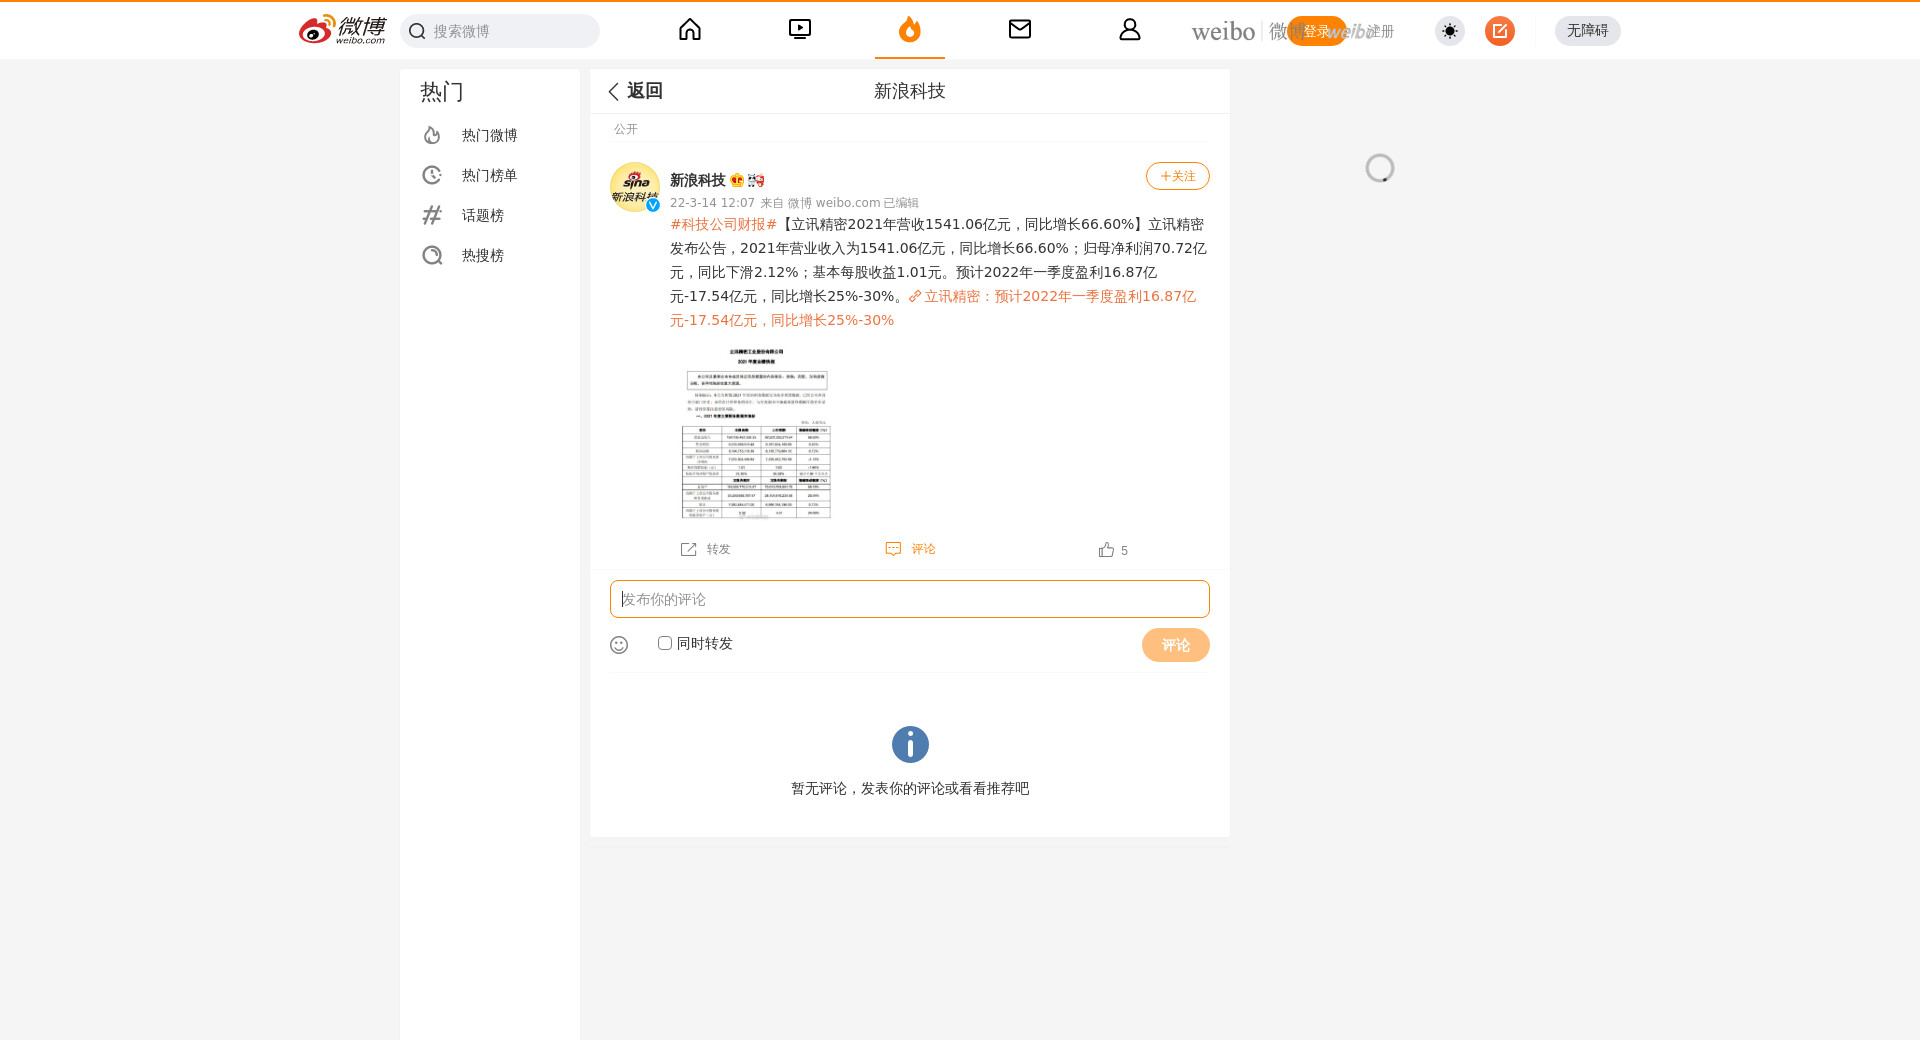Open the profile person icon
The height and width of the screenshot is (1040, 1920).
click(x=1130, y=30)
